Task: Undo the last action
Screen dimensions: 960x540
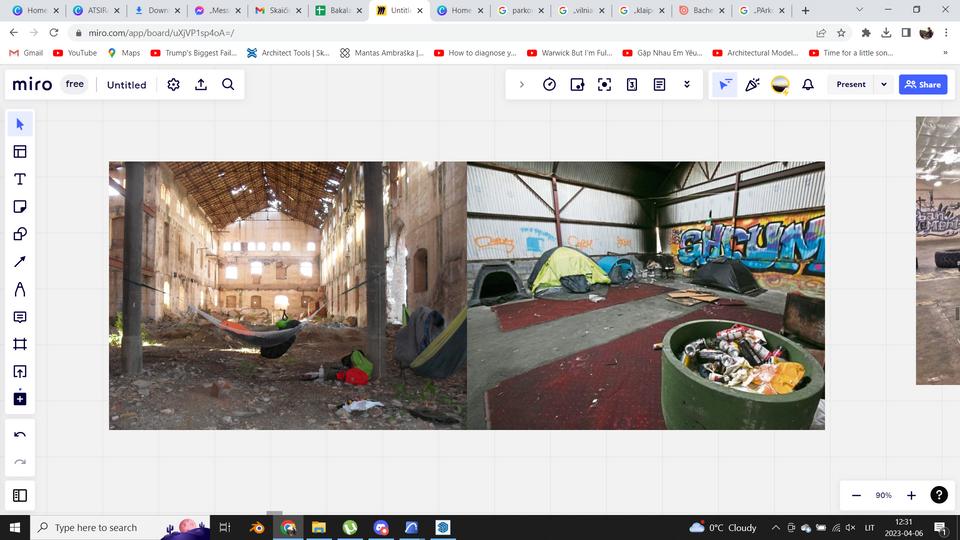Action: click(20, 435)
